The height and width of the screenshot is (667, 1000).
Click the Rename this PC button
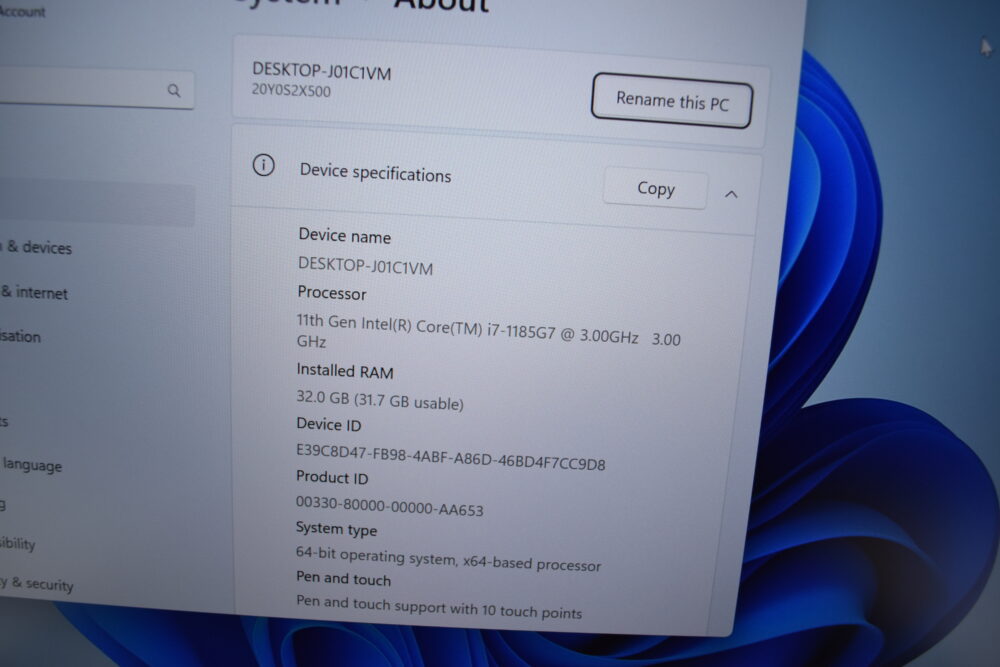tap(672, 101)
